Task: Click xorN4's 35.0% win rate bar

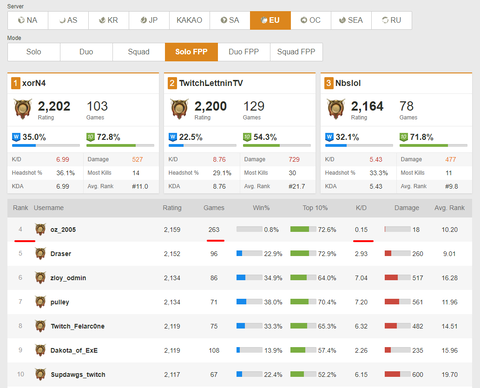Action: pyautogui.click(x=46, y=145)
